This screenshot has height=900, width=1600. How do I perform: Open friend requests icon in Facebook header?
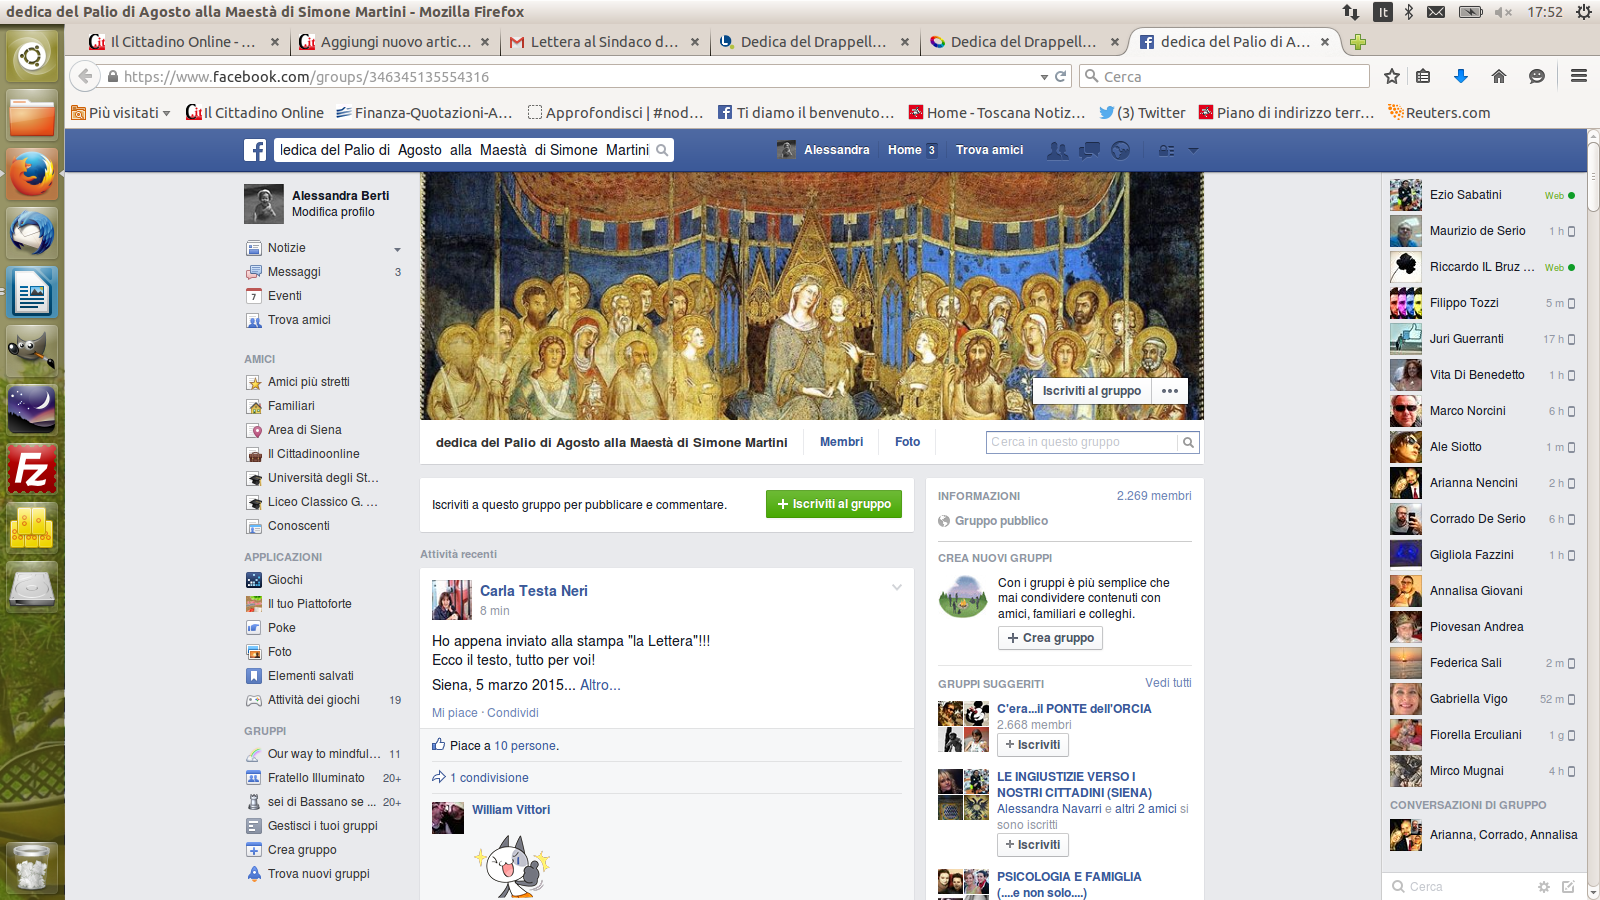(1057, 150)
